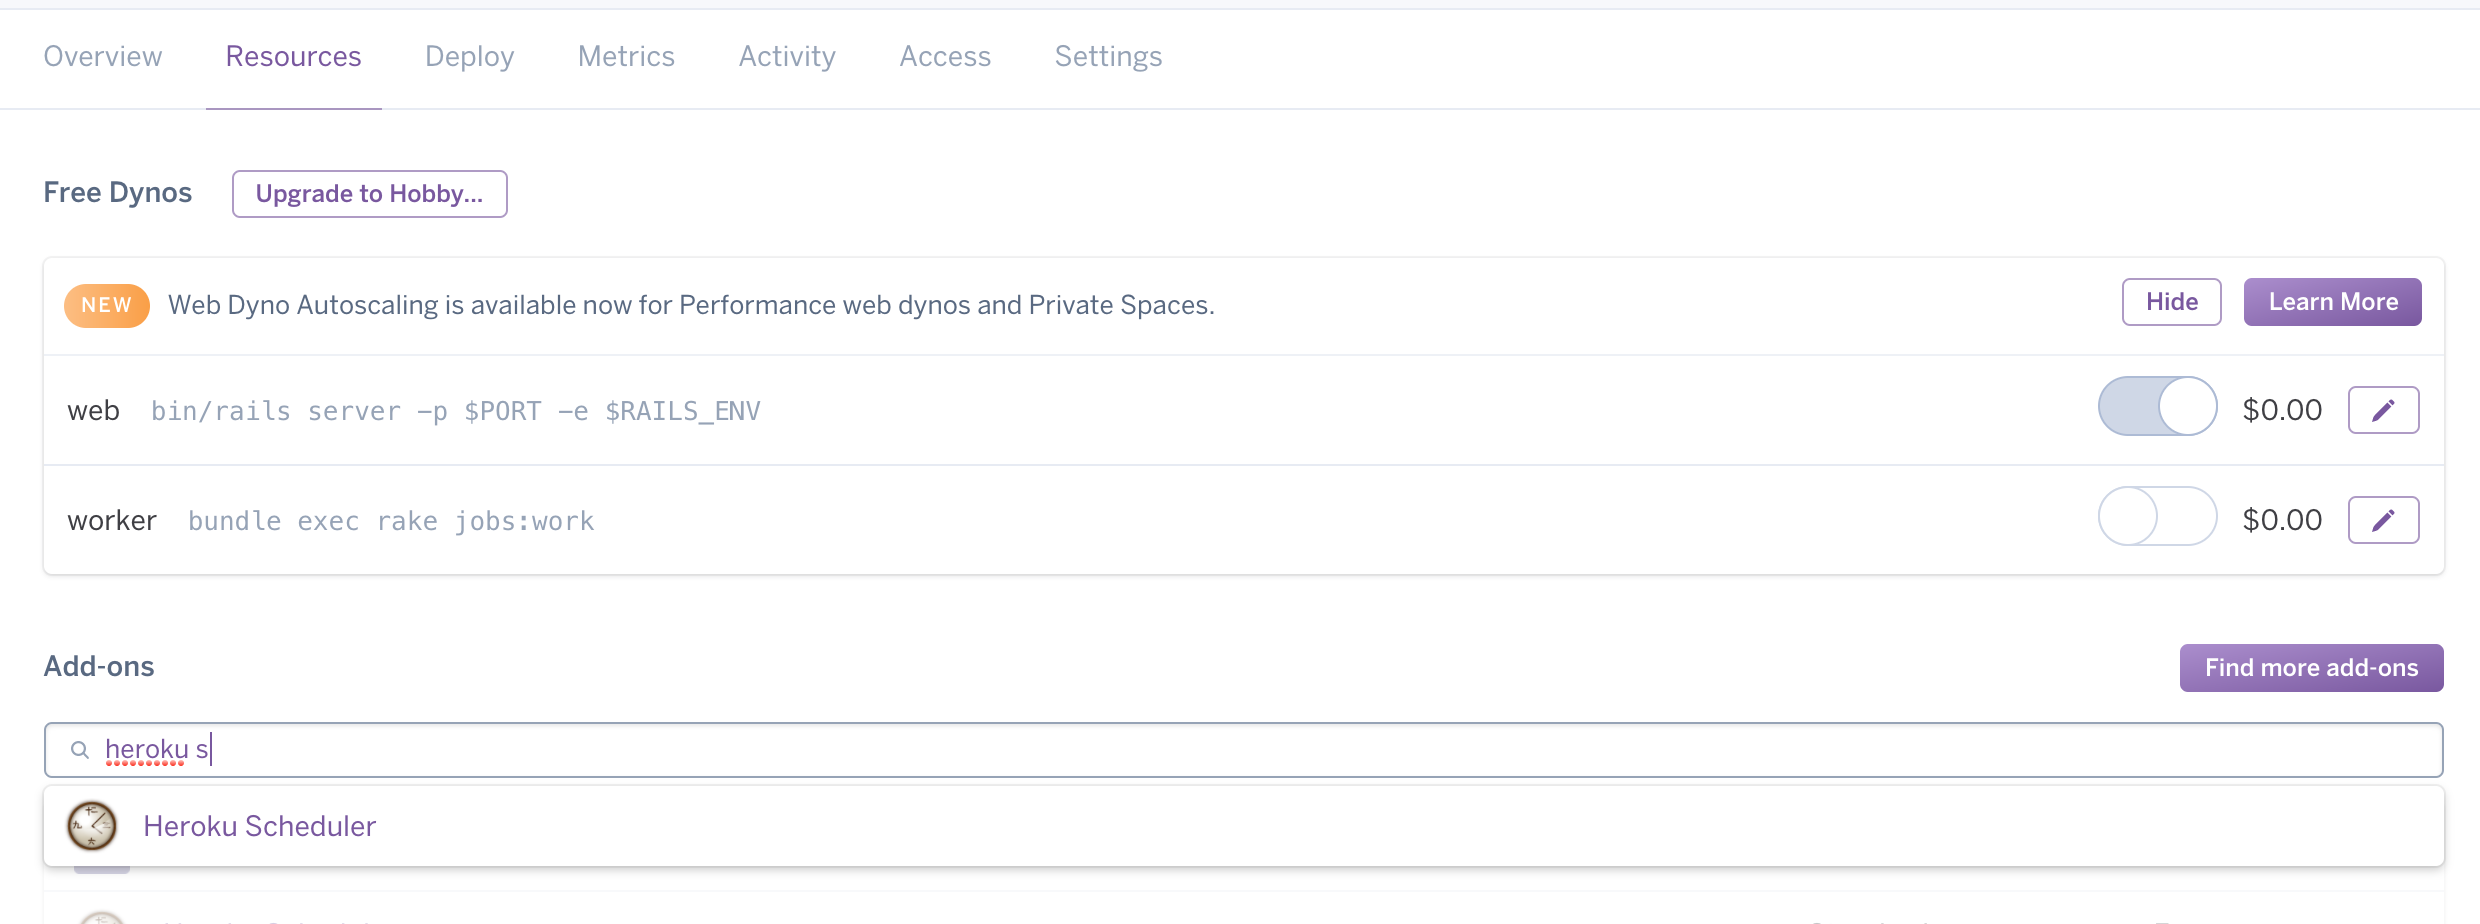This screenshot has width=2480, height=924.
Task: Edit the worker dyno with pencil icon
Action: 2383,520
